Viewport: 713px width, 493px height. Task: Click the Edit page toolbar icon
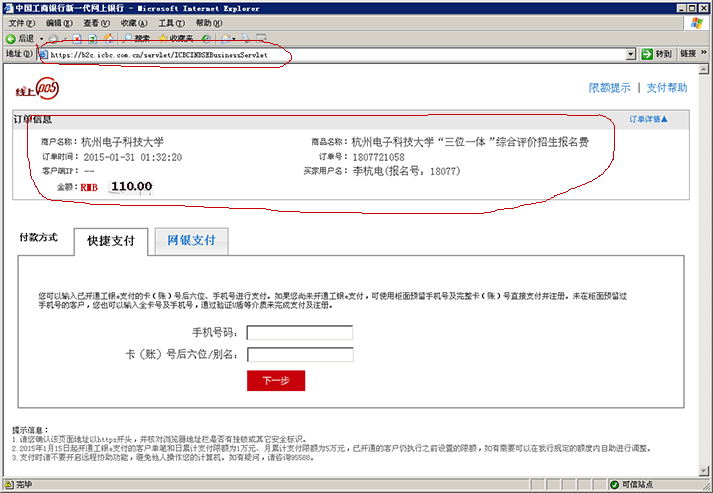click(x=261, y=39)
